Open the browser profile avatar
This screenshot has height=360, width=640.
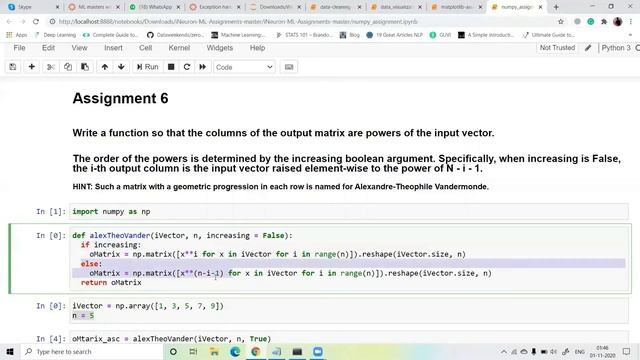coord(618,22)
